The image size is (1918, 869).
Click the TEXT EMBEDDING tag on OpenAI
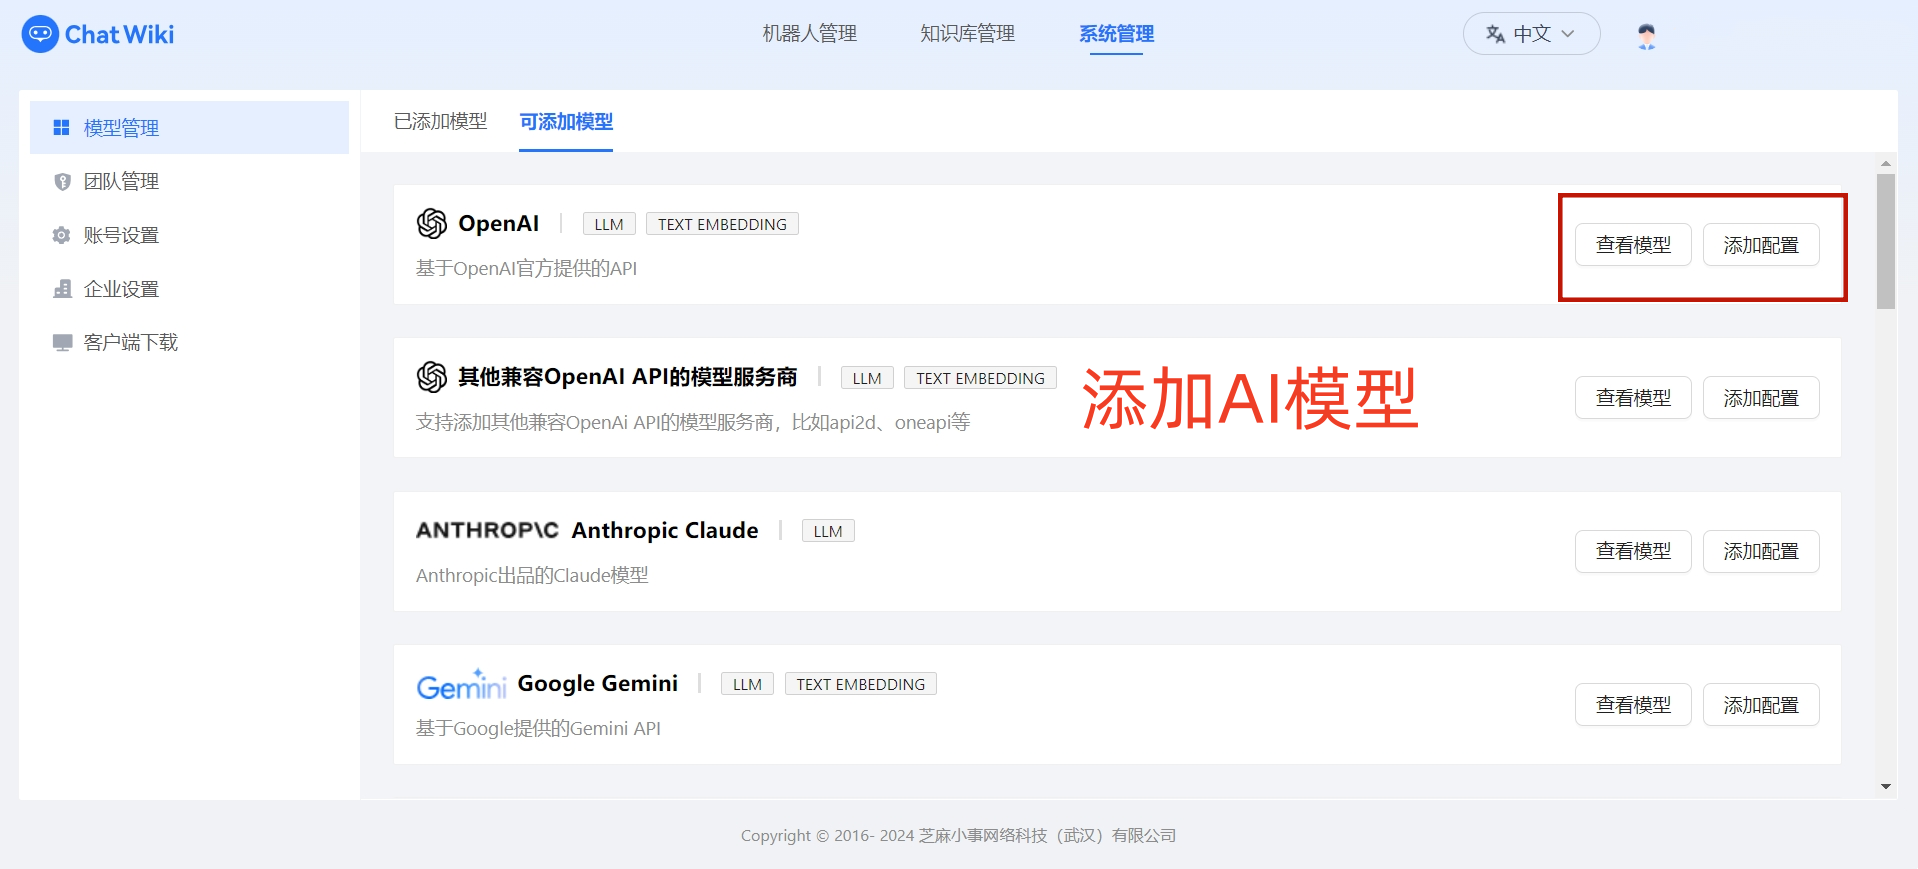[x=722, y=224]
